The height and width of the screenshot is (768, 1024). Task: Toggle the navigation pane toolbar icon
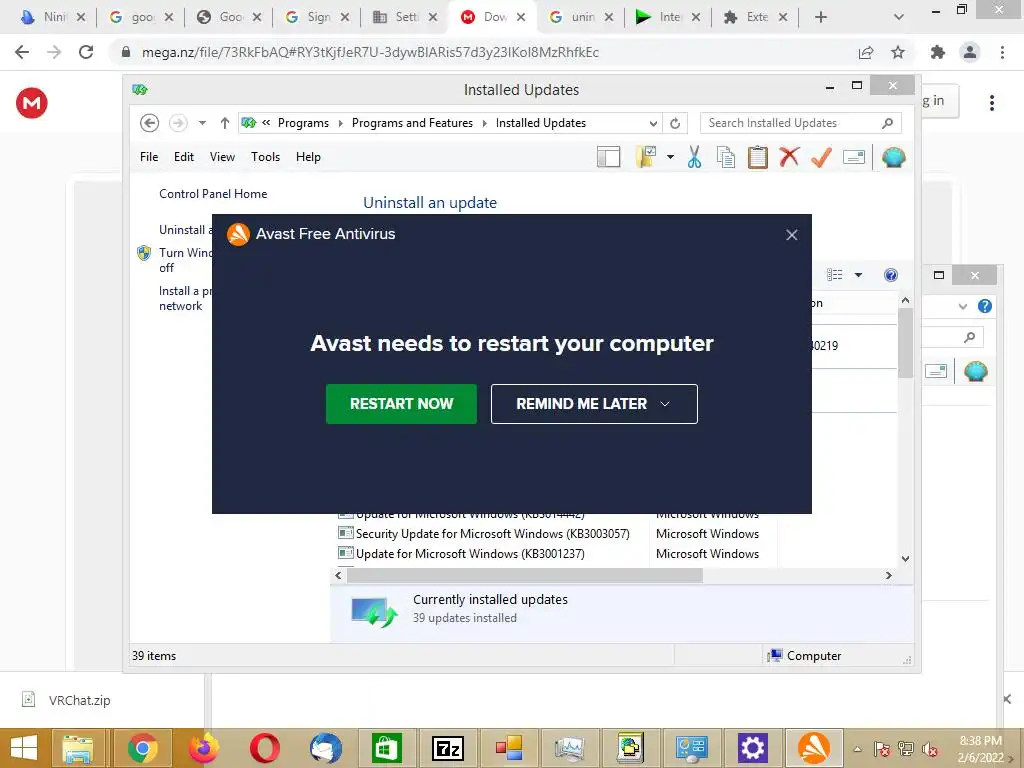point(608,157)
